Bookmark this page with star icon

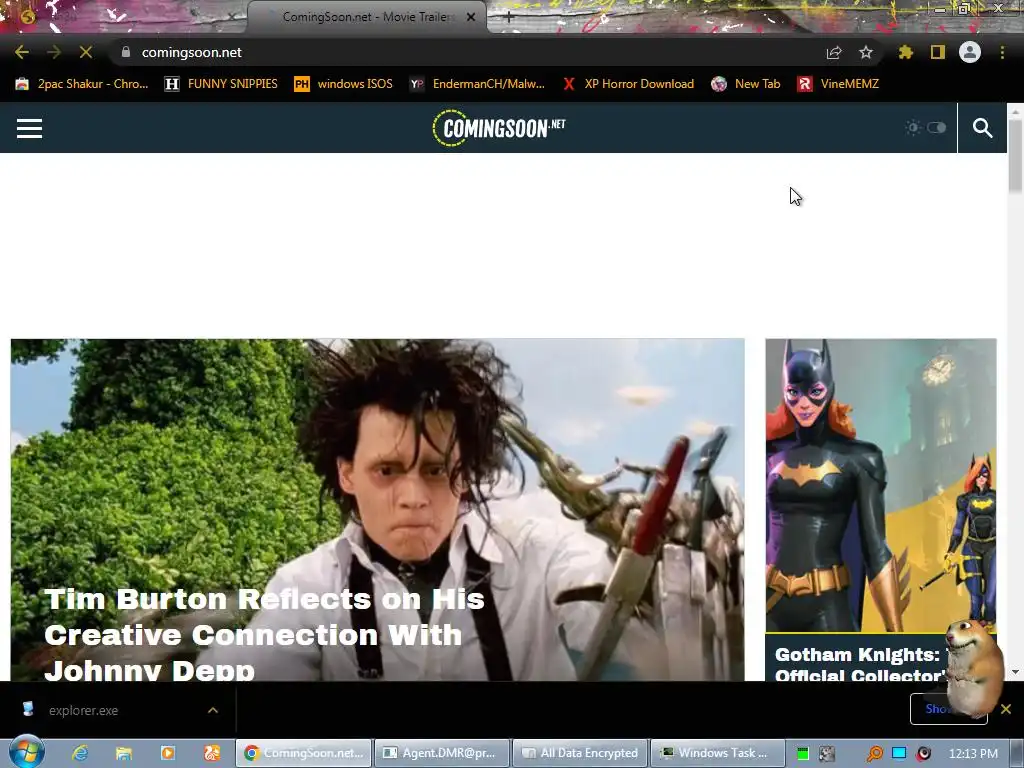click(866, 52)
